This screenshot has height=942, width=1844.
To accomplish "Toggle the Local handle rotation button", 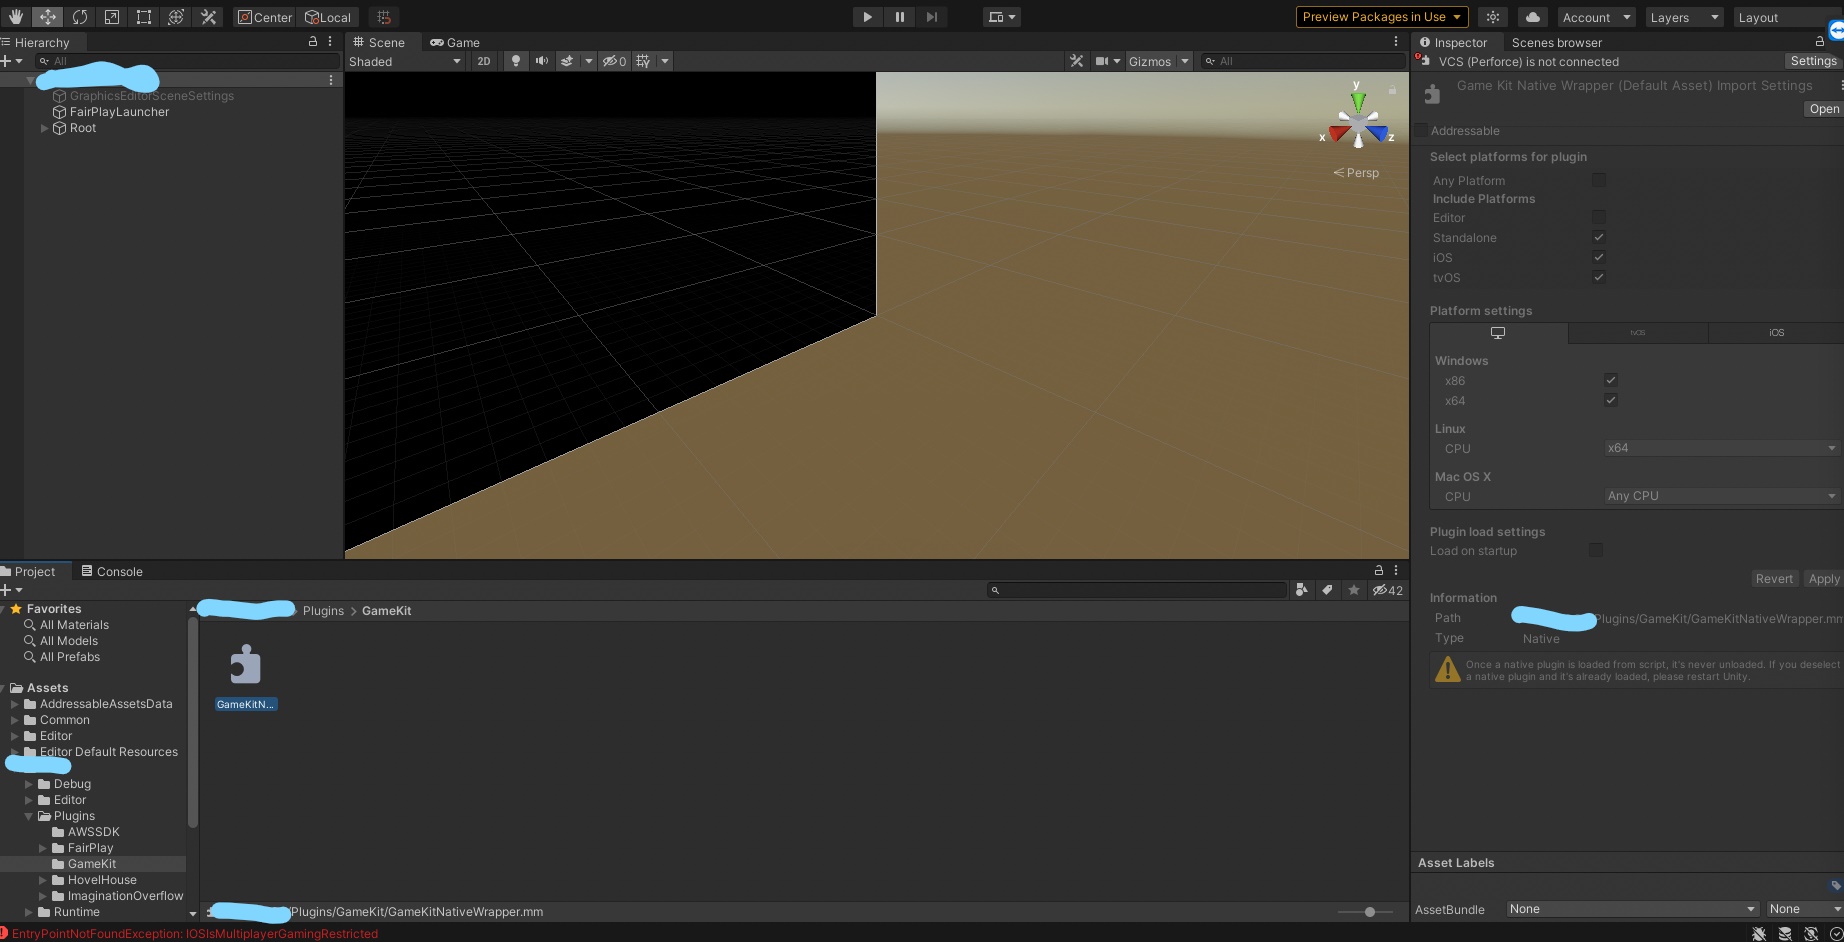I will (328, 17).
